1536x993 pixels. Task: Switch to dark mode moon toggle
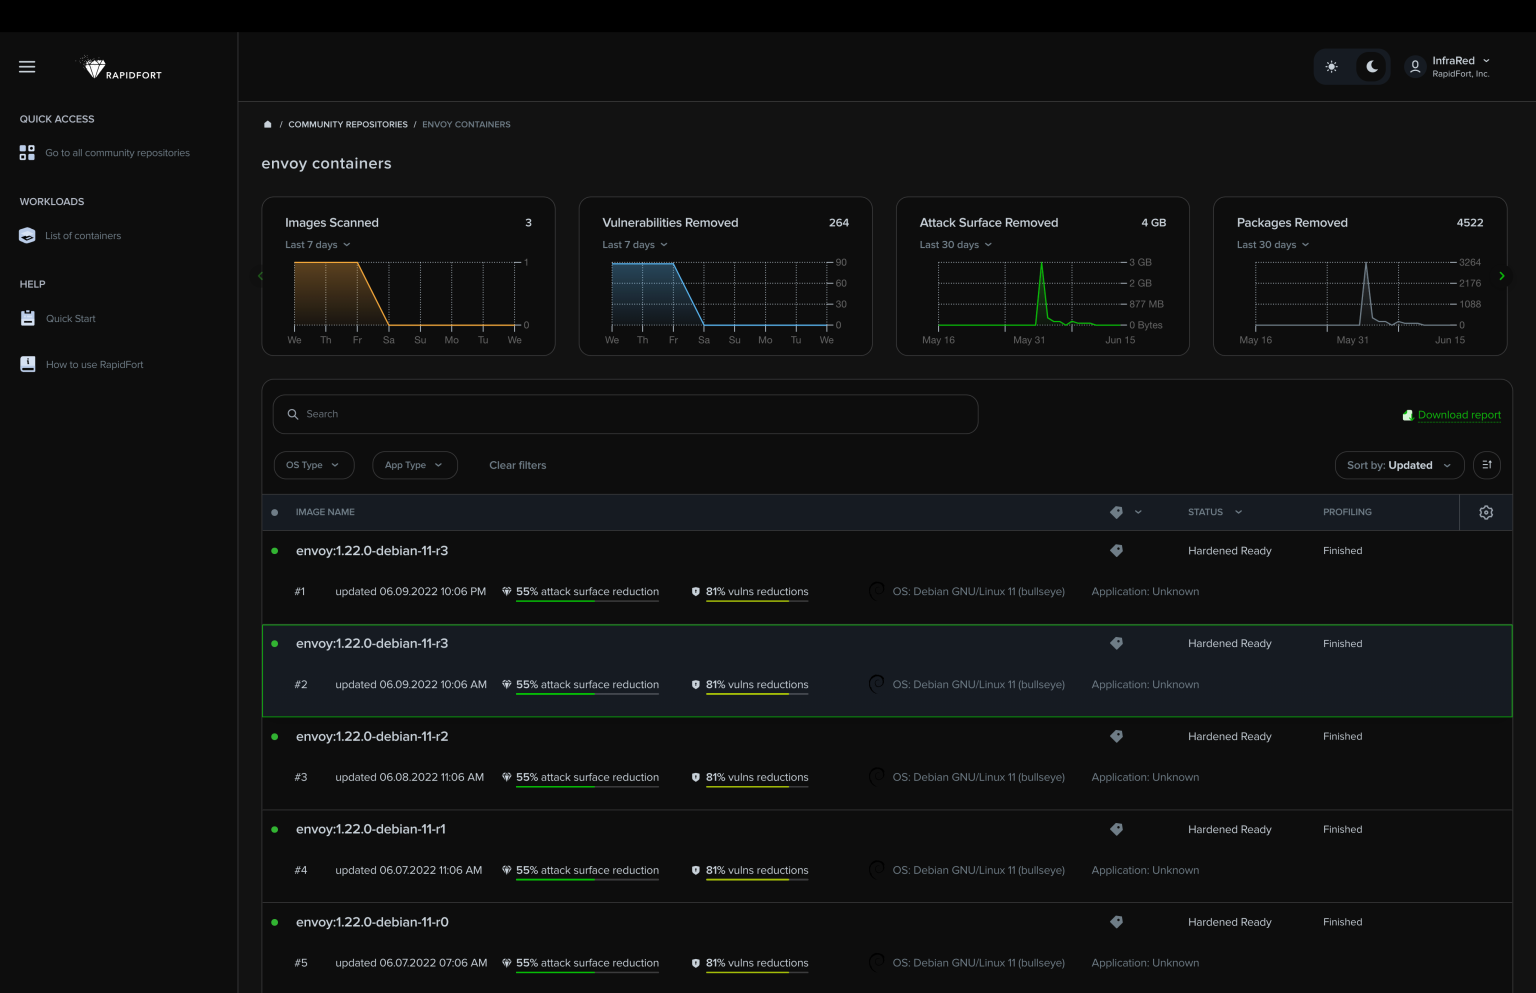click(x=1371, y=67)
